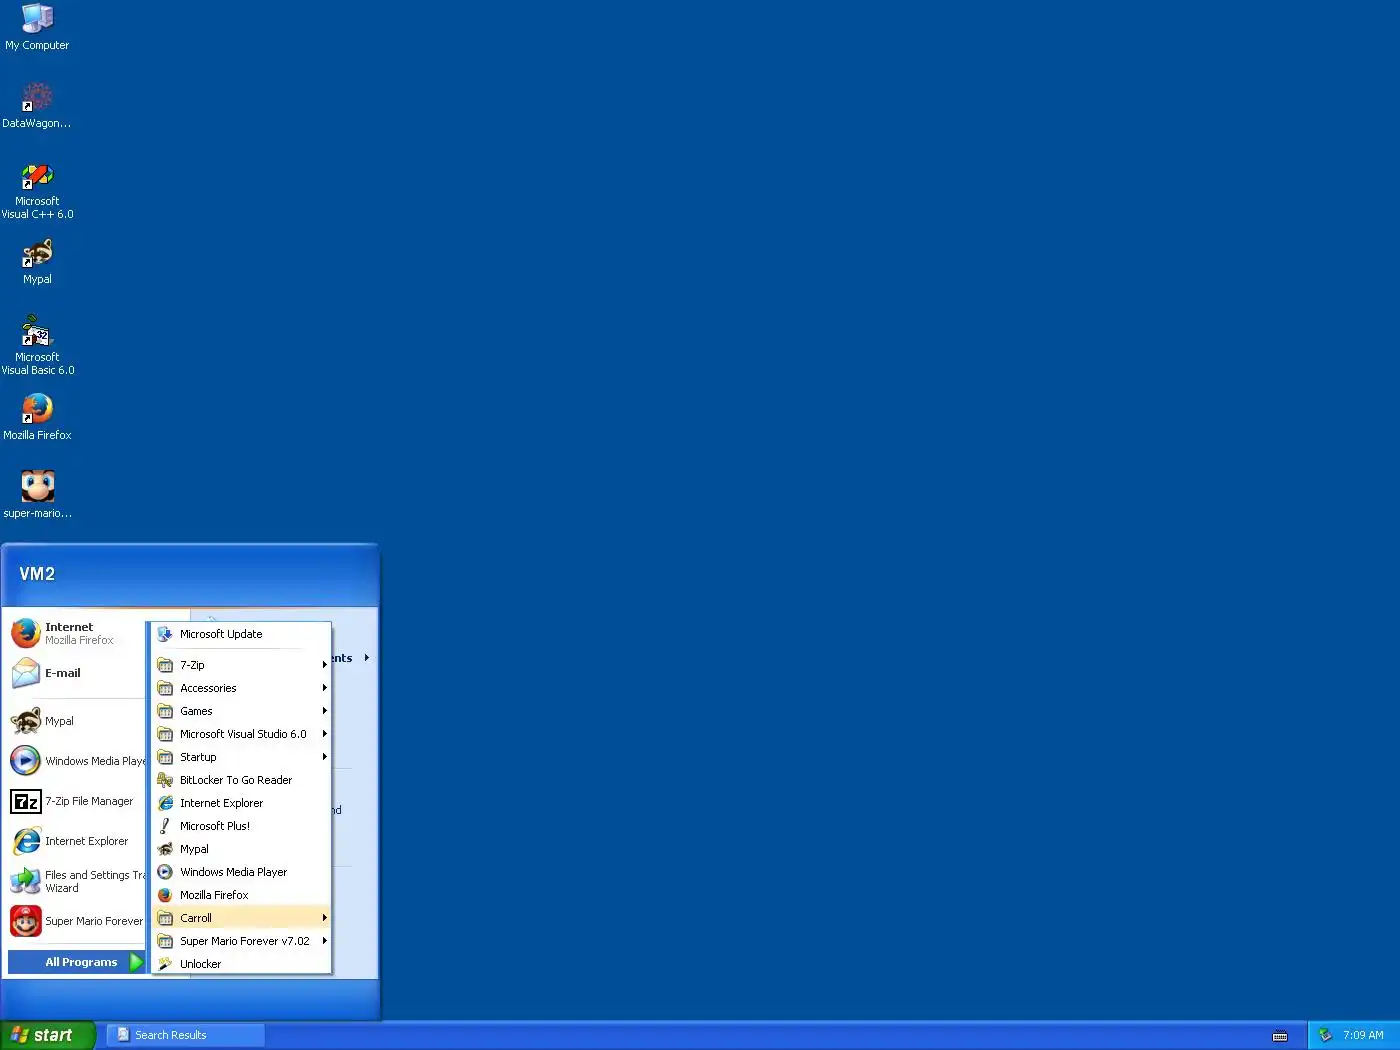The image size is (1400, 1050).
Task: Expand the 7-Zip submenu arrow
Action: pyautogui.click(x=324, y=665)
